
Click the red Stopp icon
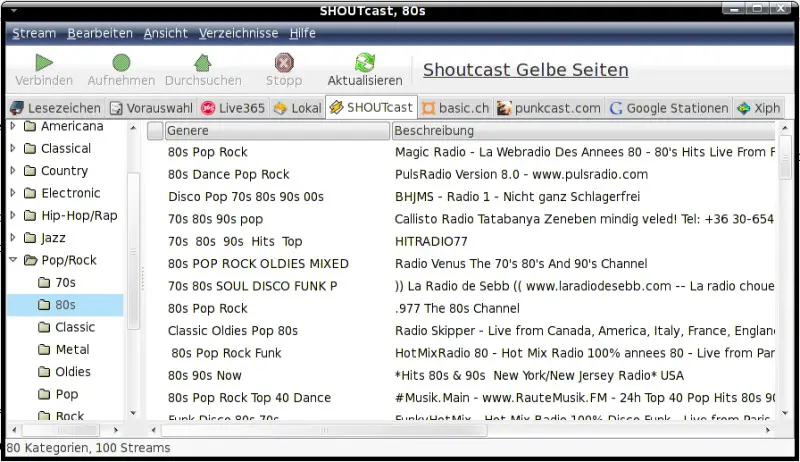284,63
